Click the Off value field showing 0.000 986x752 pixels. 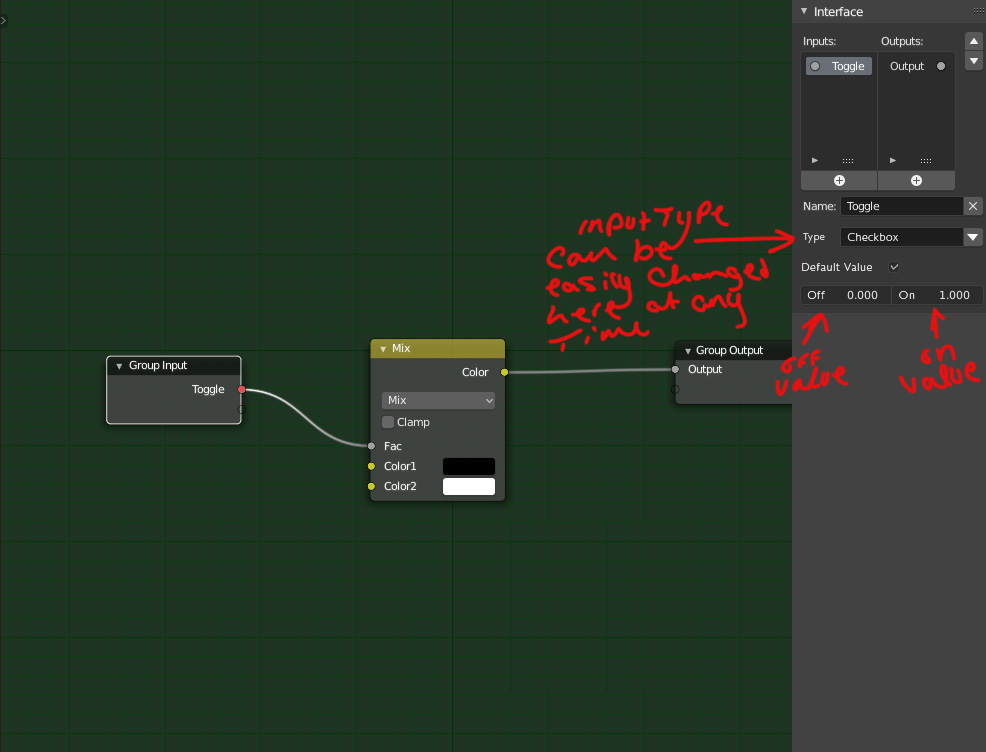coord(846,295)
